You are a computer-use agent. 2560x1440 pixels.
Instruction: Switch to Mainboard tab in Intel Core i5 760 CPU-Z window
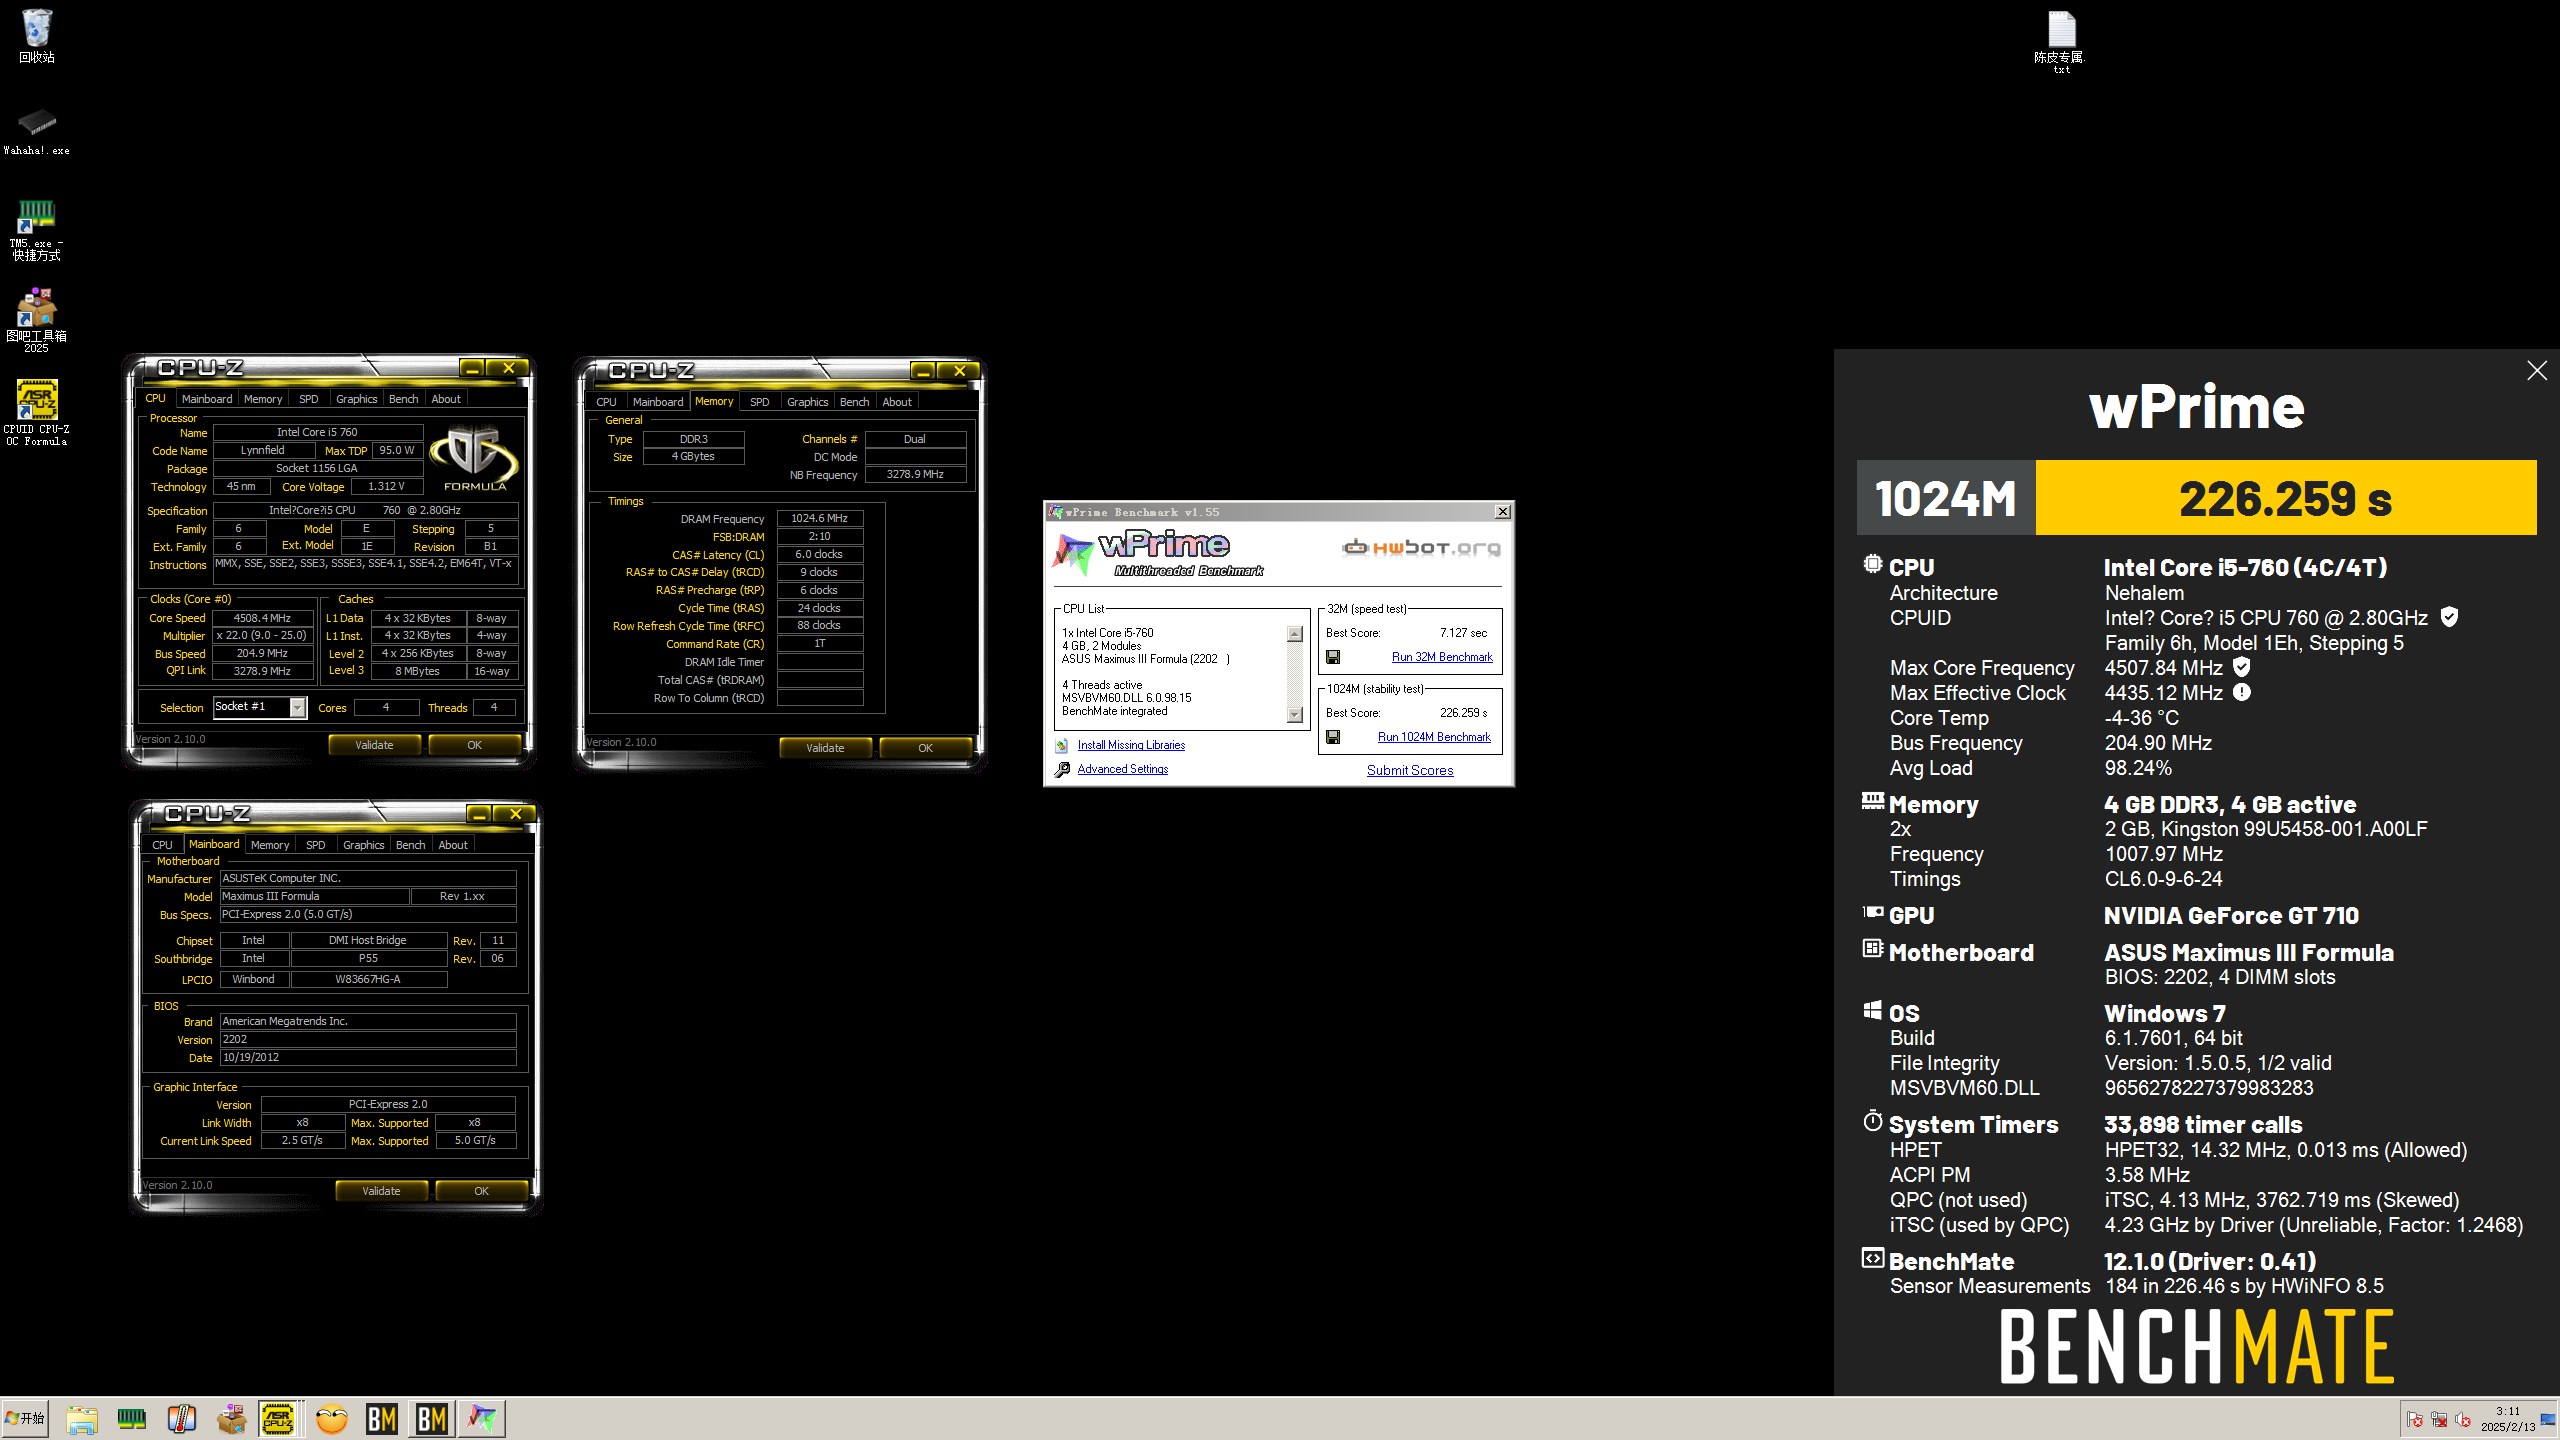[207, 399]
